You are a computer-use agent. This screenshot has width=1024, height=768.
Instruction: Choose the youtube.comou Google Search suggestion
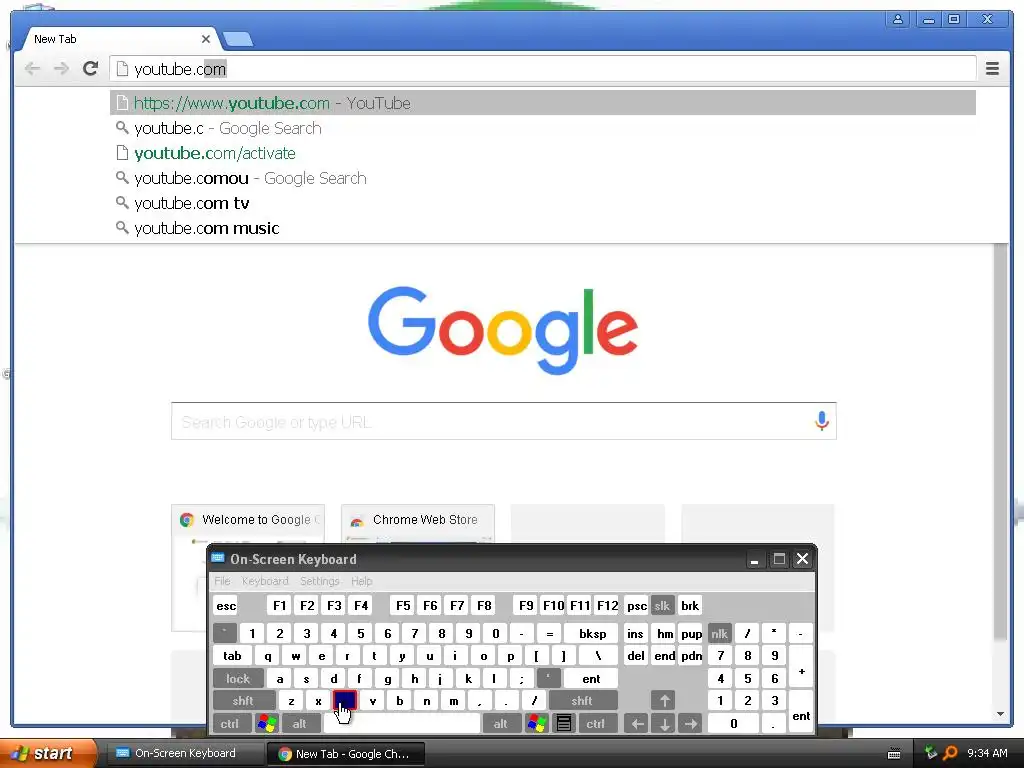point(543,178)
